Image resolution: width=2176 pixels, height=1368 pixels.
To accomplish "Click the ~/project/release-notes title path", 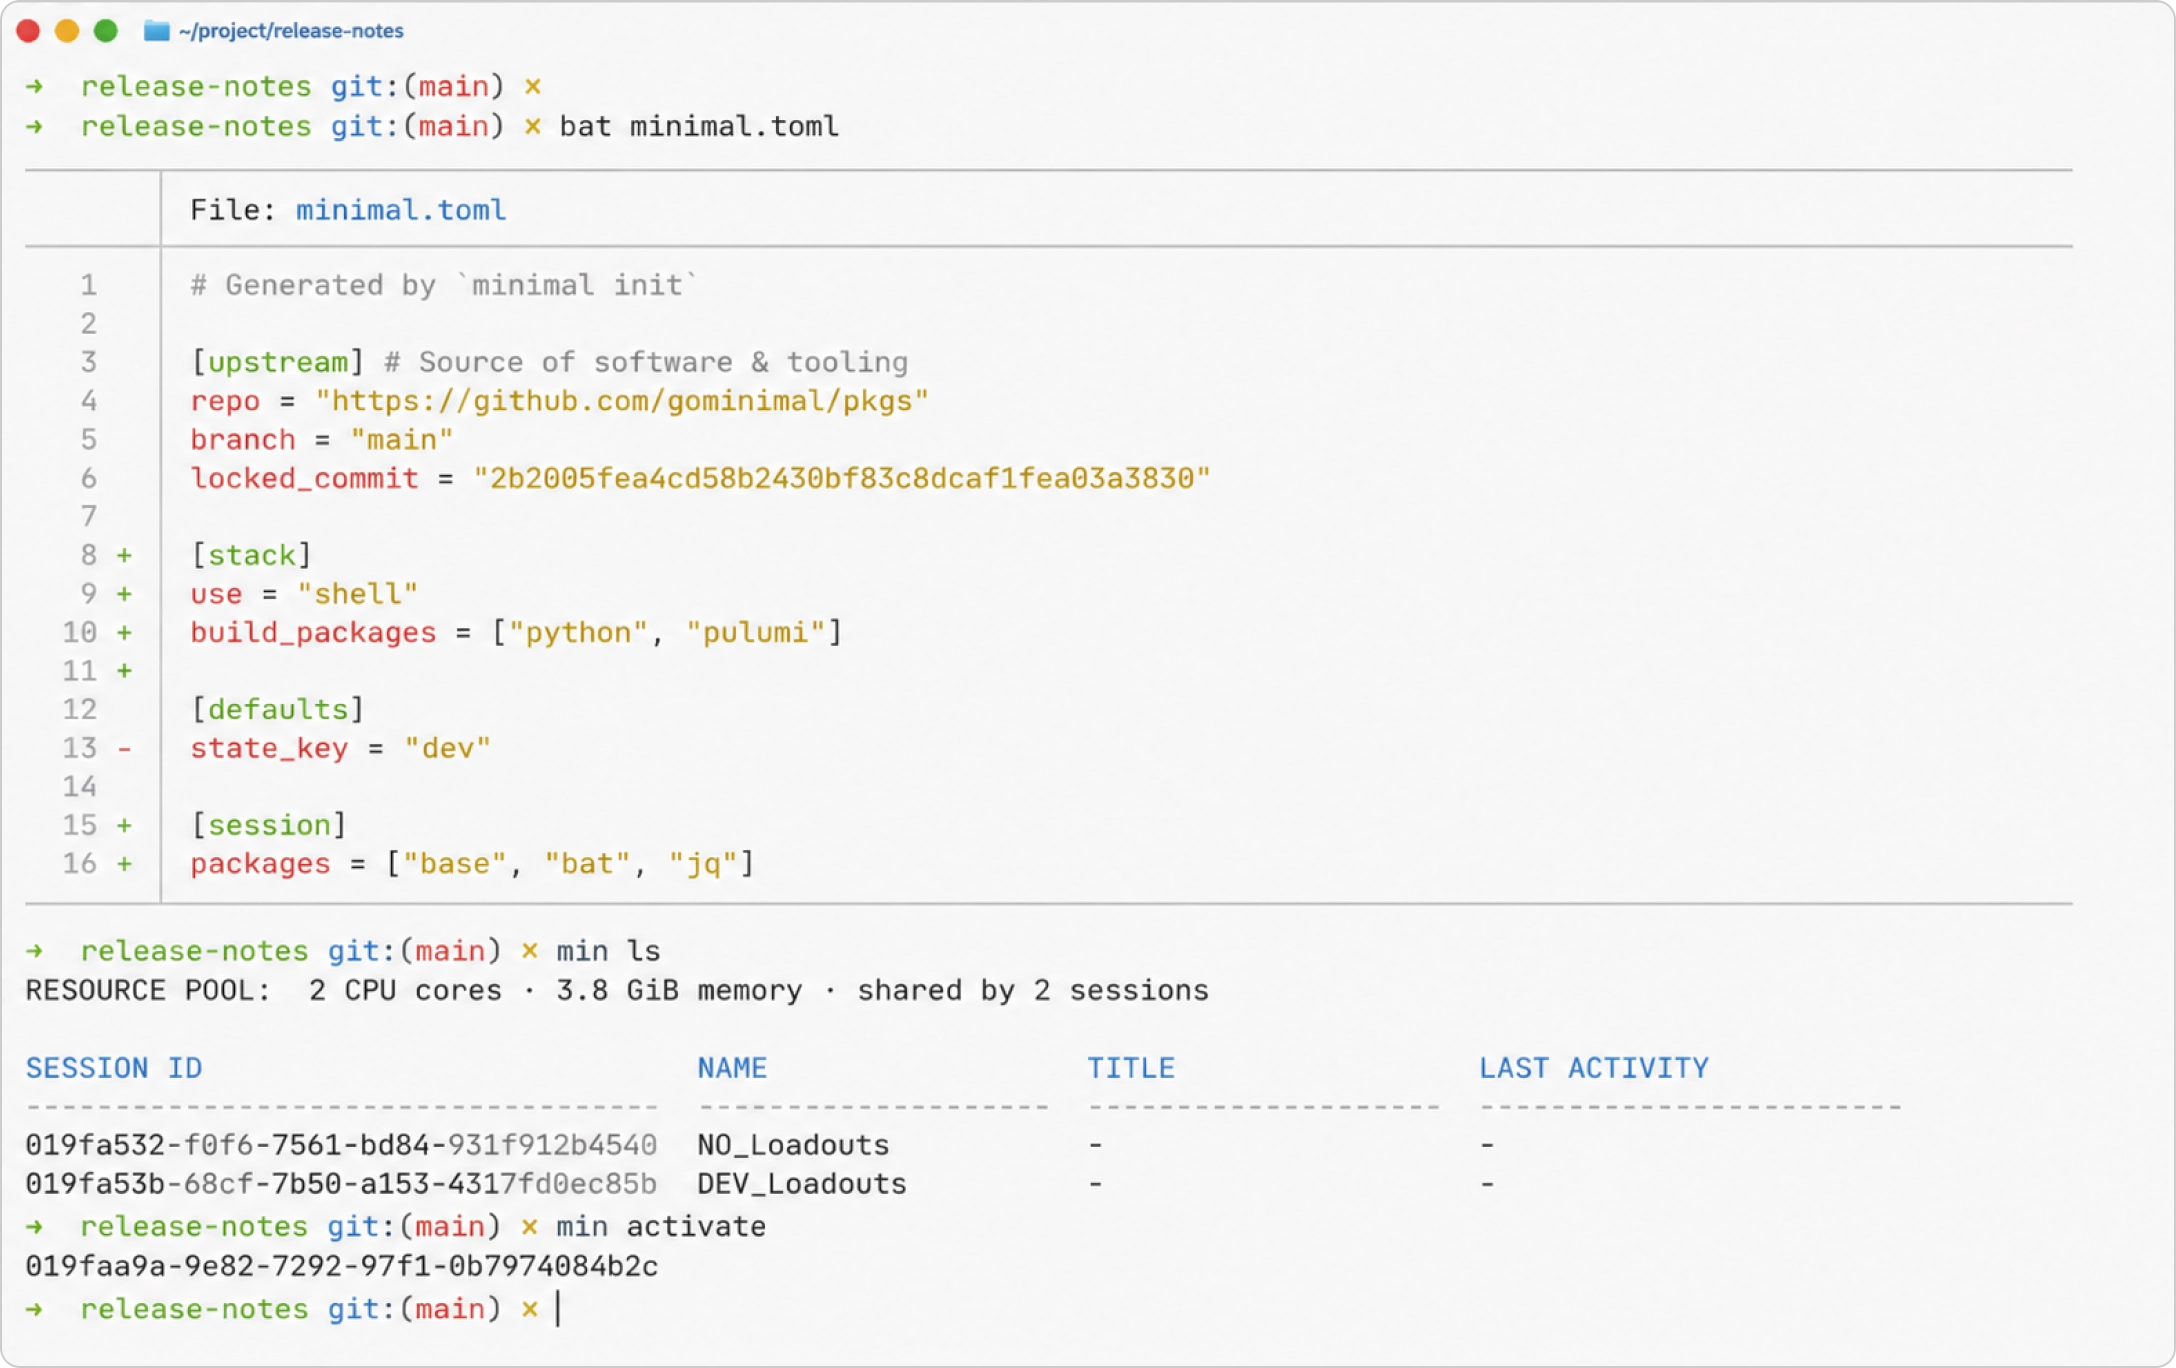I will click(291, 31).
